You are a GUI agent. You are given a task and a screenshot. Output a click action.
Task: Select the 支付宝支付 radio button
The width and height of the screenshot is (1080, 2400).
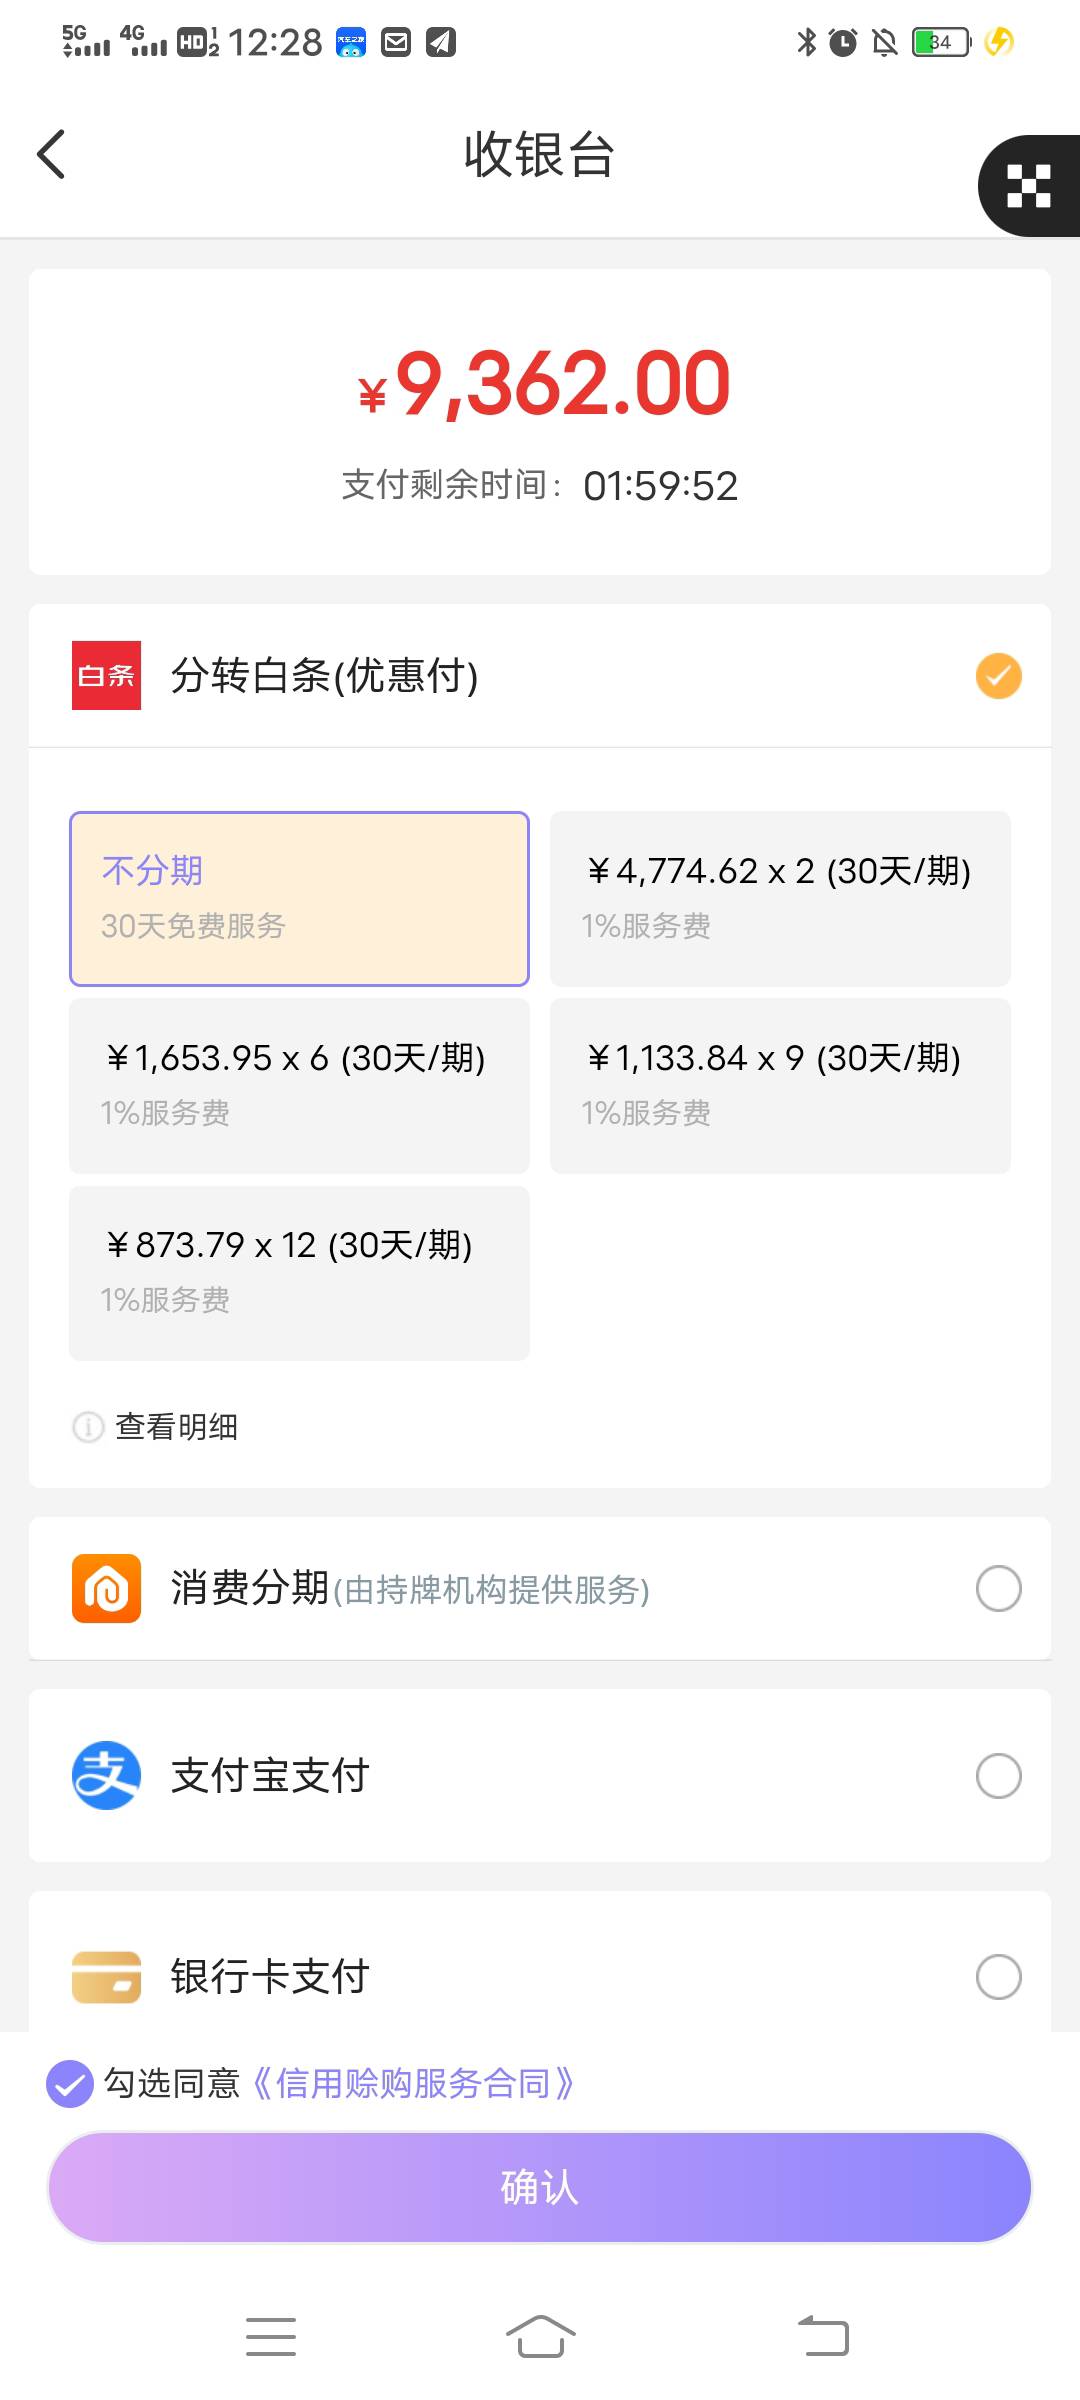998,1776
